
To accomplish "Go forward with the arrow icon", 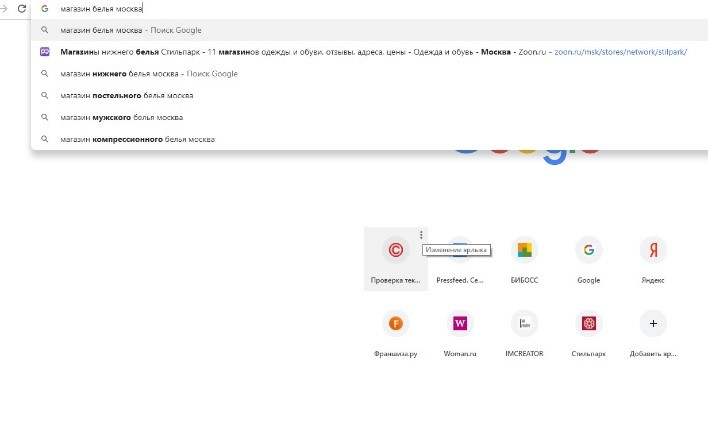I will (4, 9).
